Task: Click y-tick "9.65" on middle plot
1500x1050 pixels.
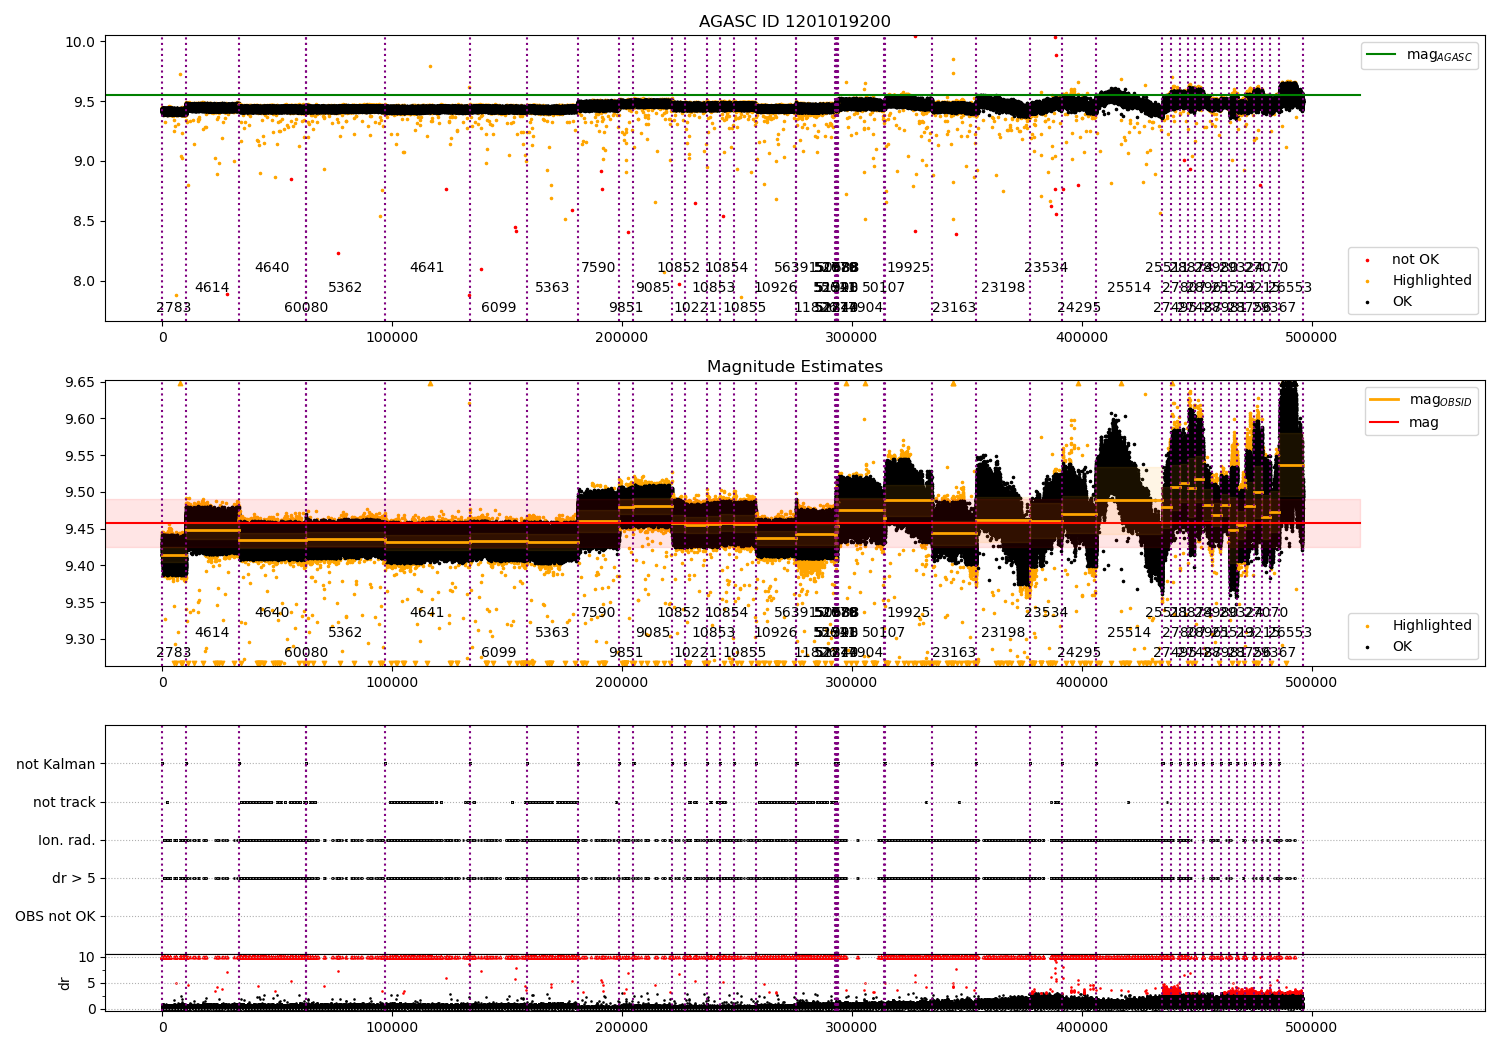Action: pyautogui.click(x=80, y=383)
